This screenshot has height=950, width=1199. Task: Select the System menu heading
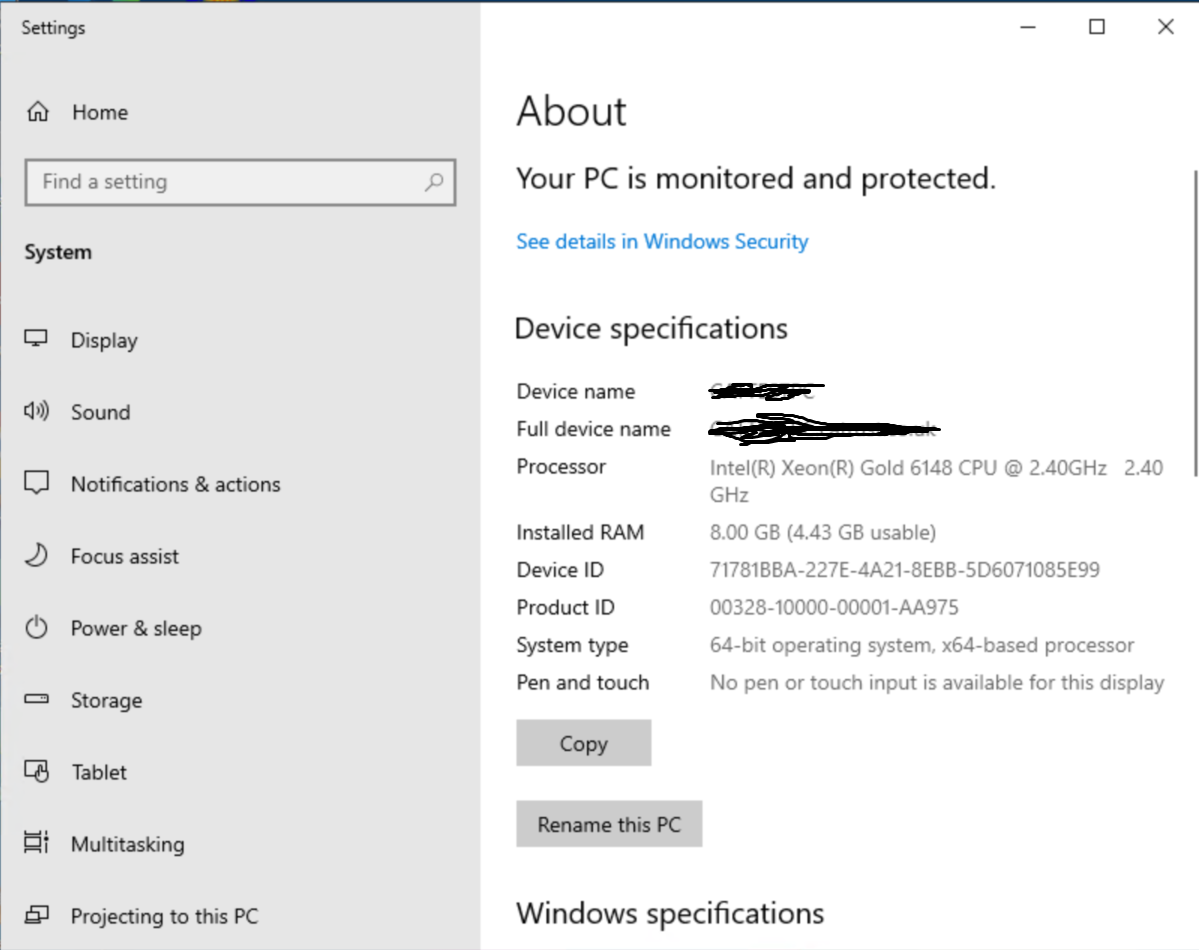pos(57,252)
